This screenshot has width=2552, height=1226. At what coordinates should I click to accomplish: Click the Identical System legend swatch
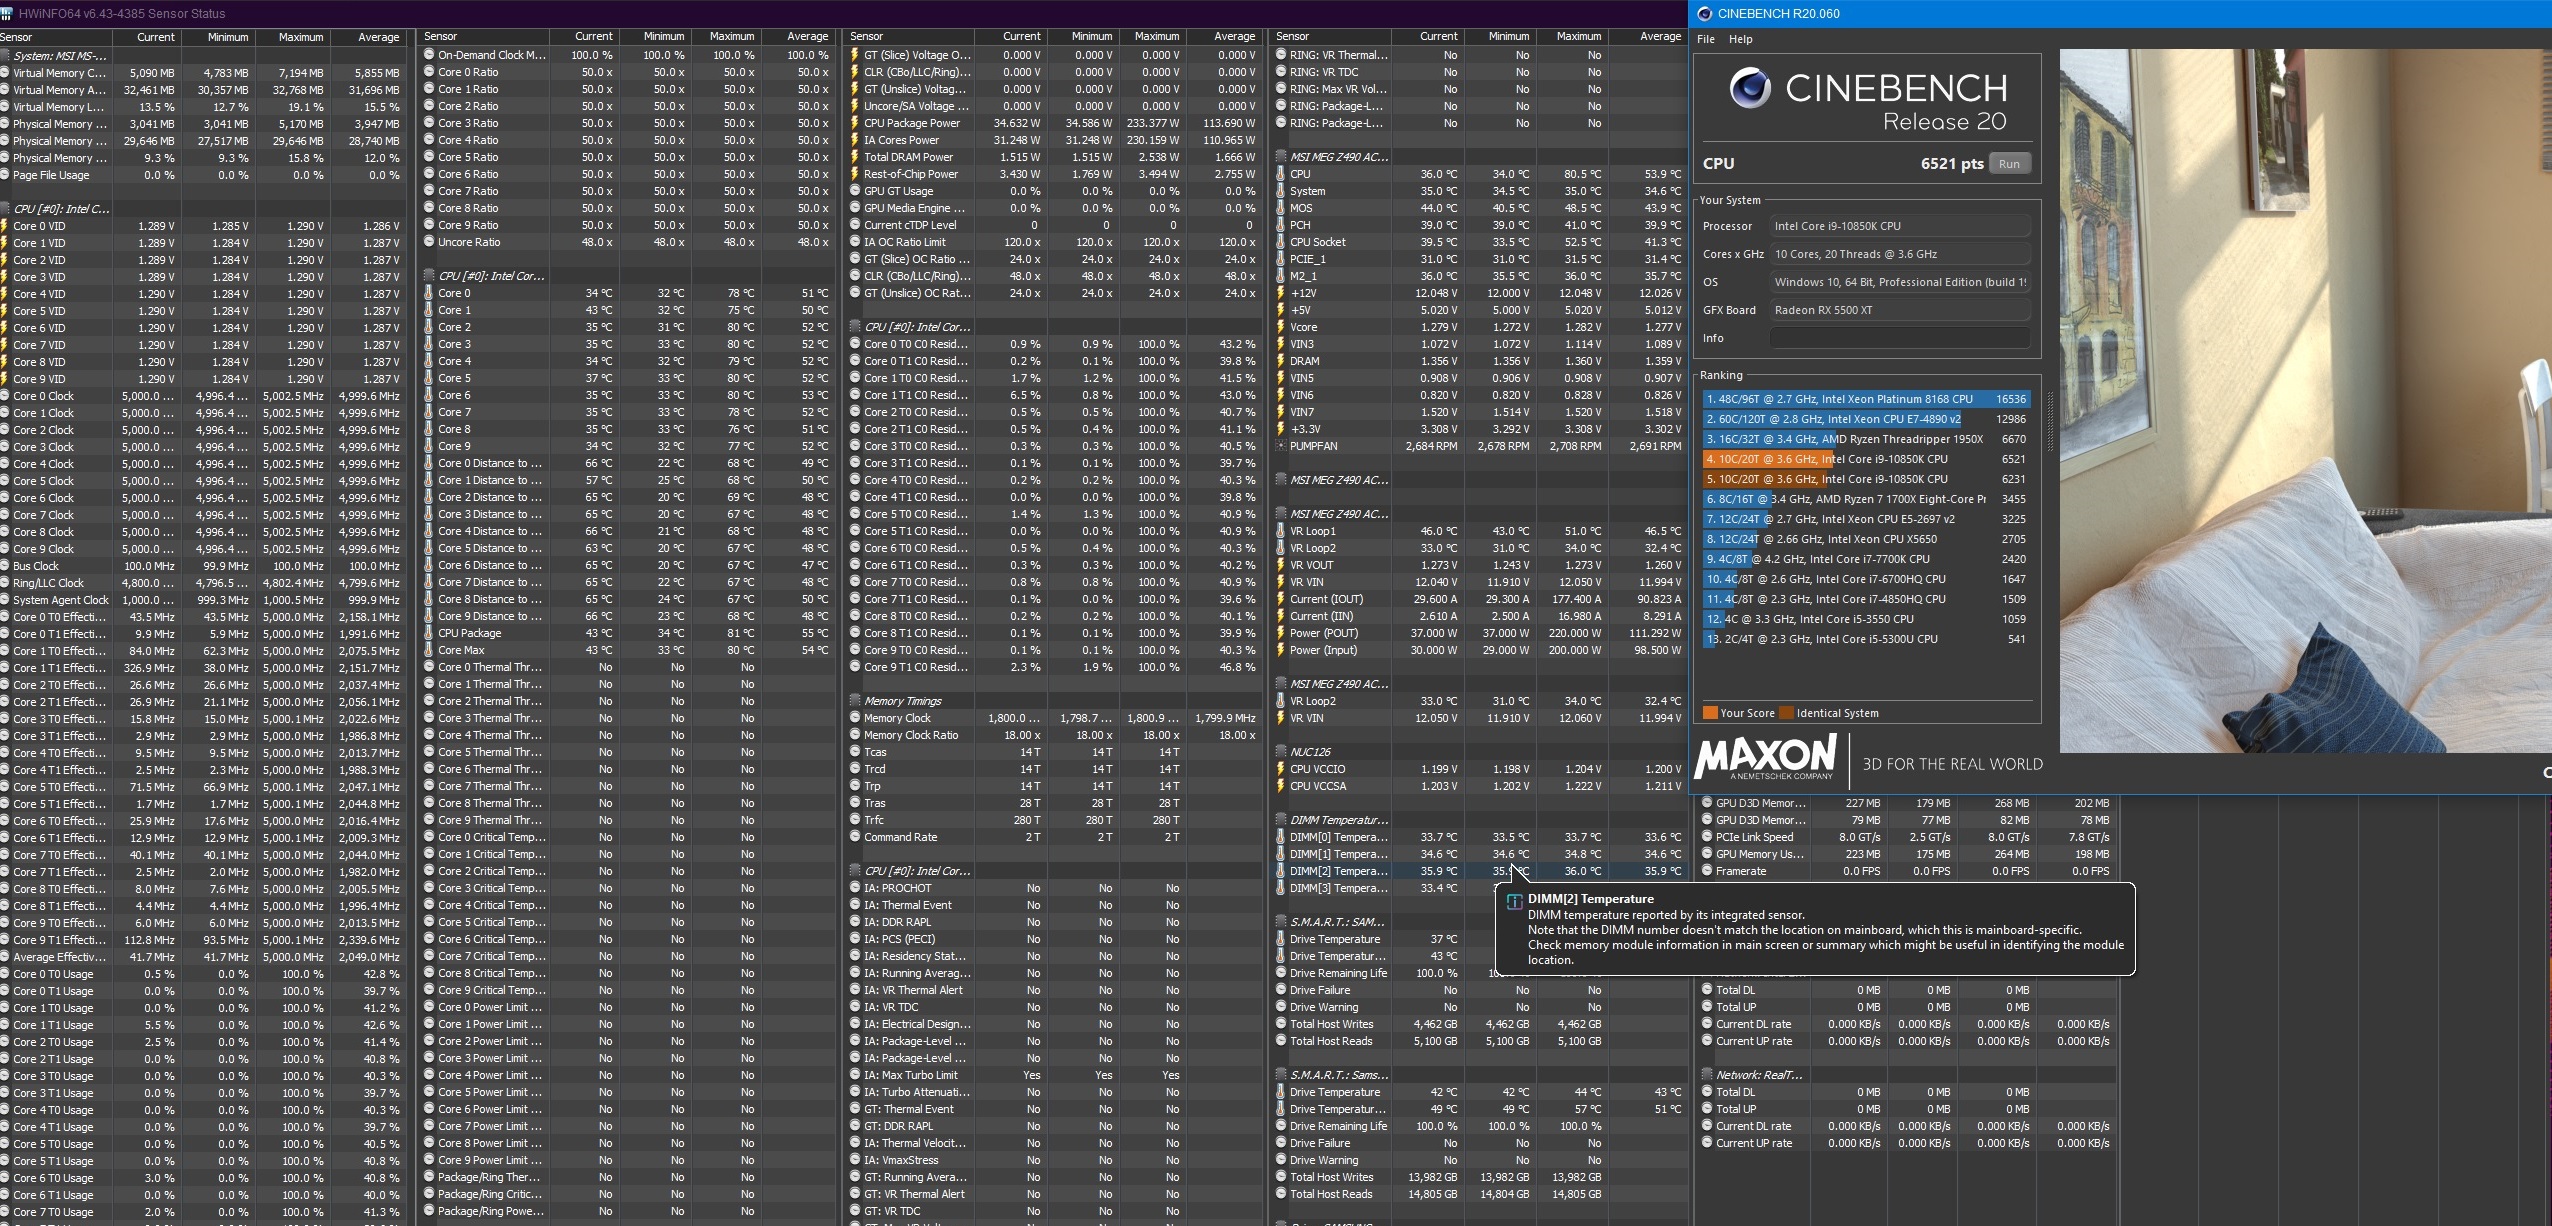click(x=1786, y=713)
